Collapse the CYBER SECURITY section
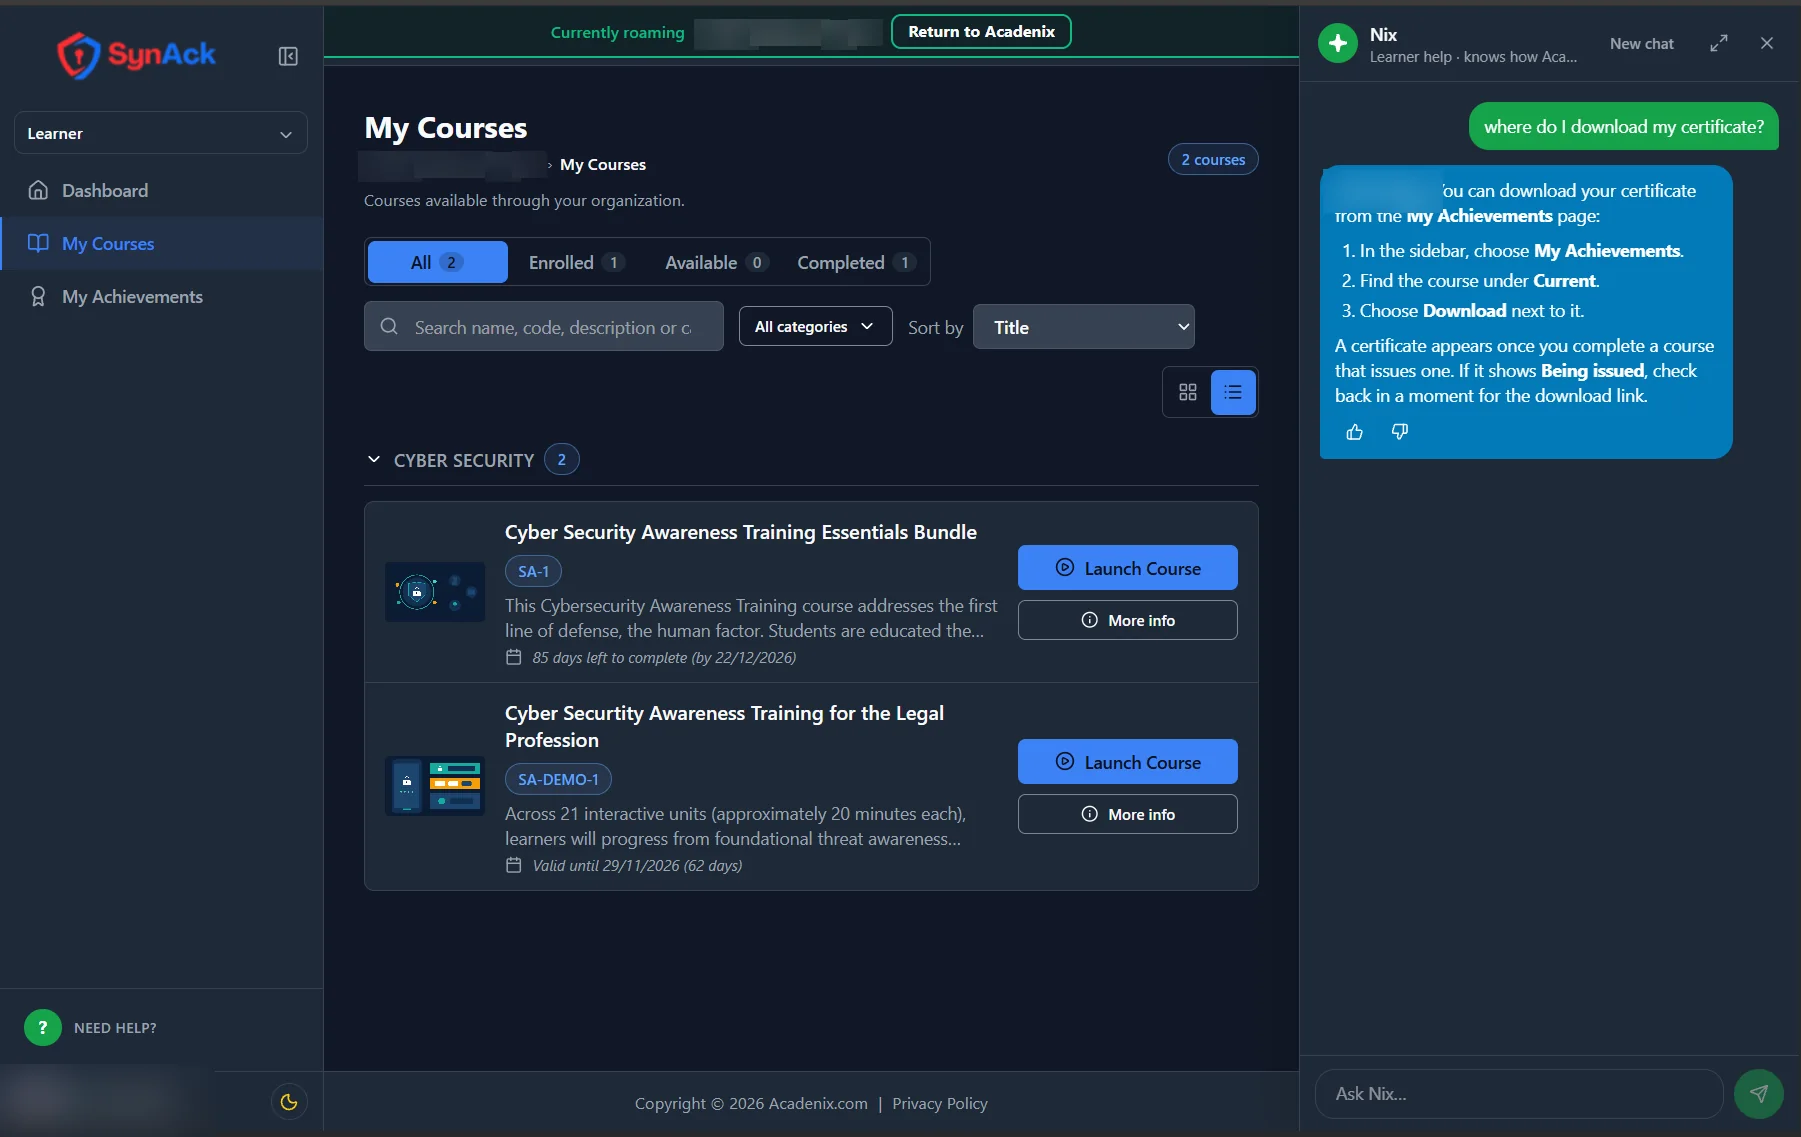1801x1137 pixels. (x=374, y=459)
